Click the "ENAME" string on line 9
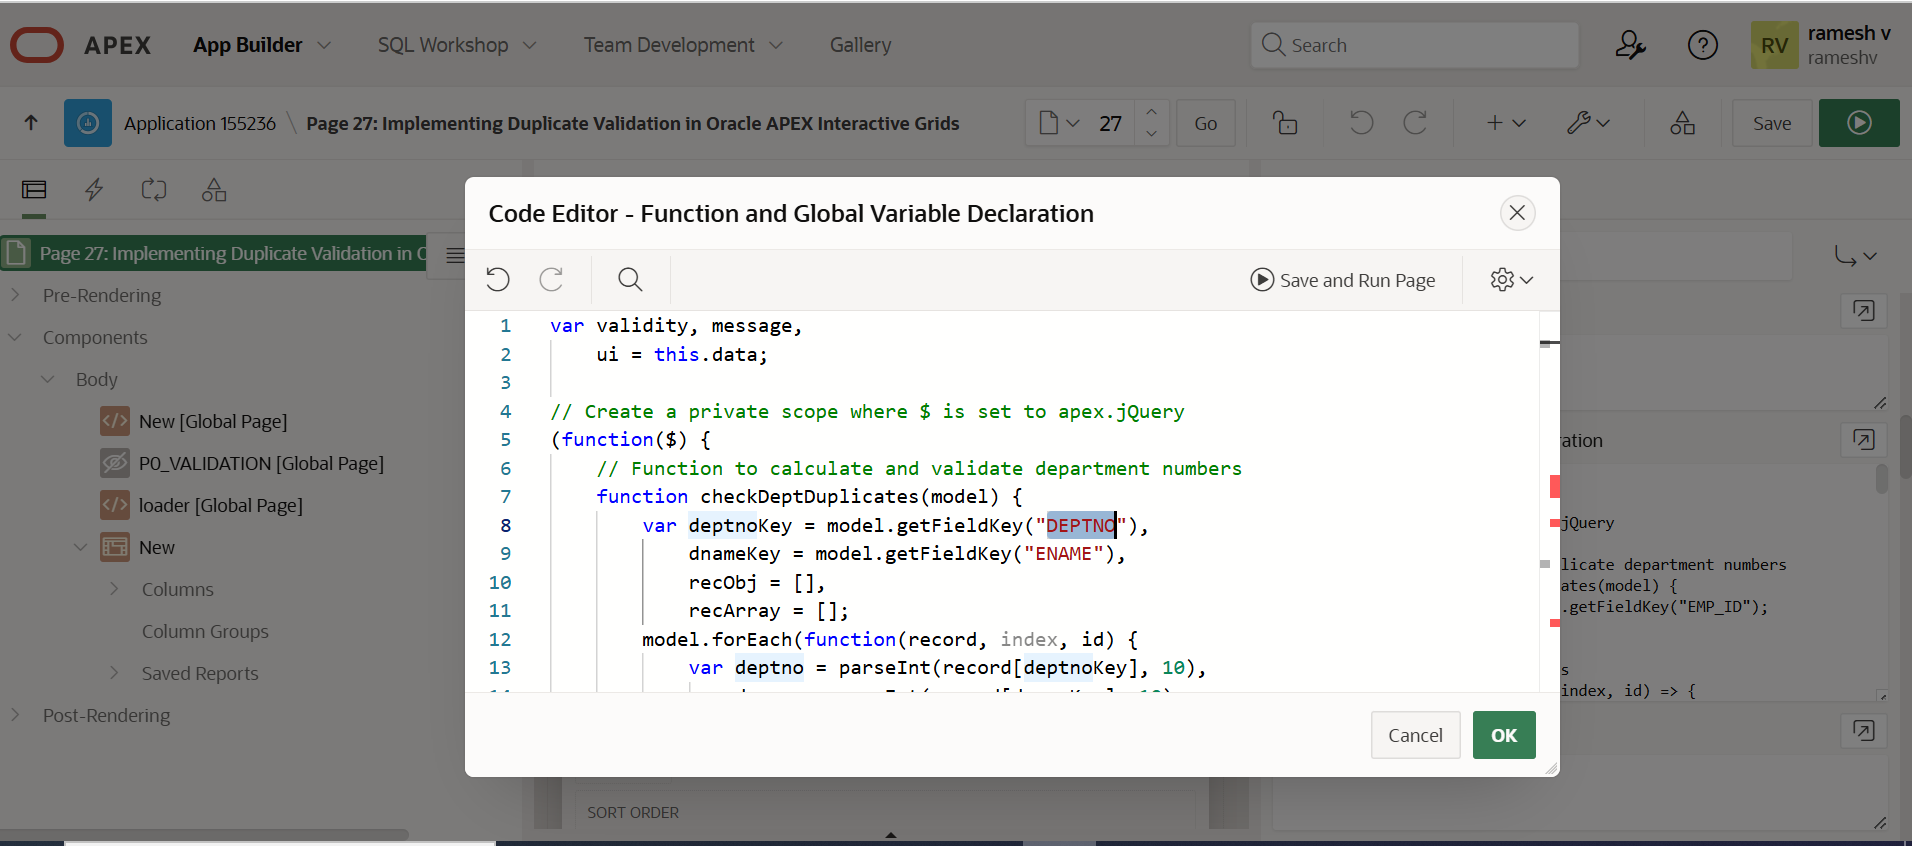The height and width of the screenshot is (846, 1912). point(1063,554)
